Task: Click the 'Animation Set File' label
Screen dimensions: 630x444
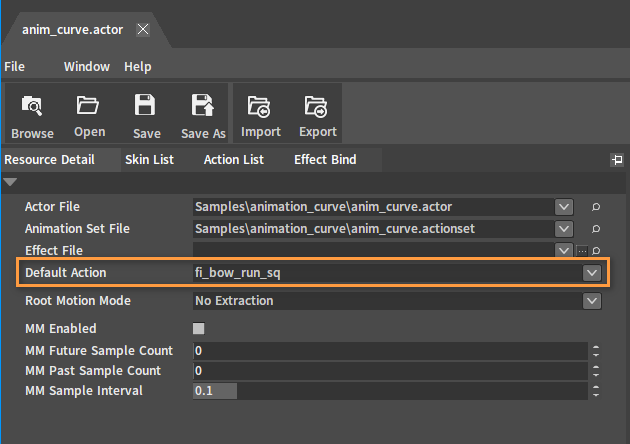Action: tap(77, 229)
